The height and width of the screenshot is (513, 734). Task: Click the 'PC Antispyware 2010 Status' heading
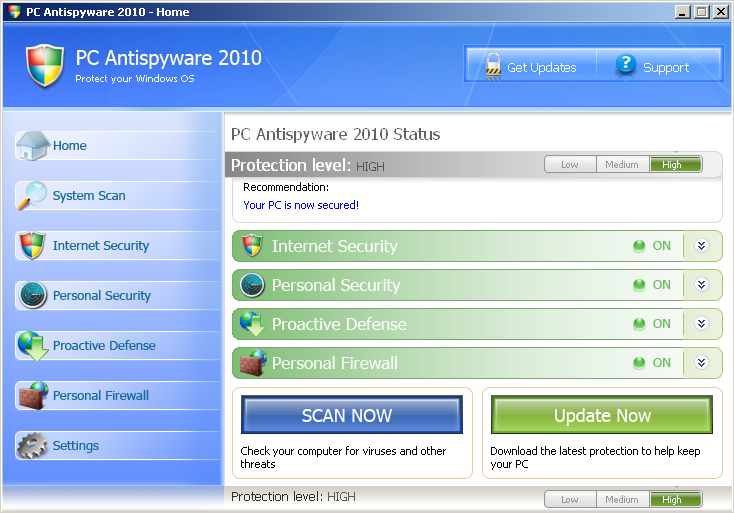336,134
